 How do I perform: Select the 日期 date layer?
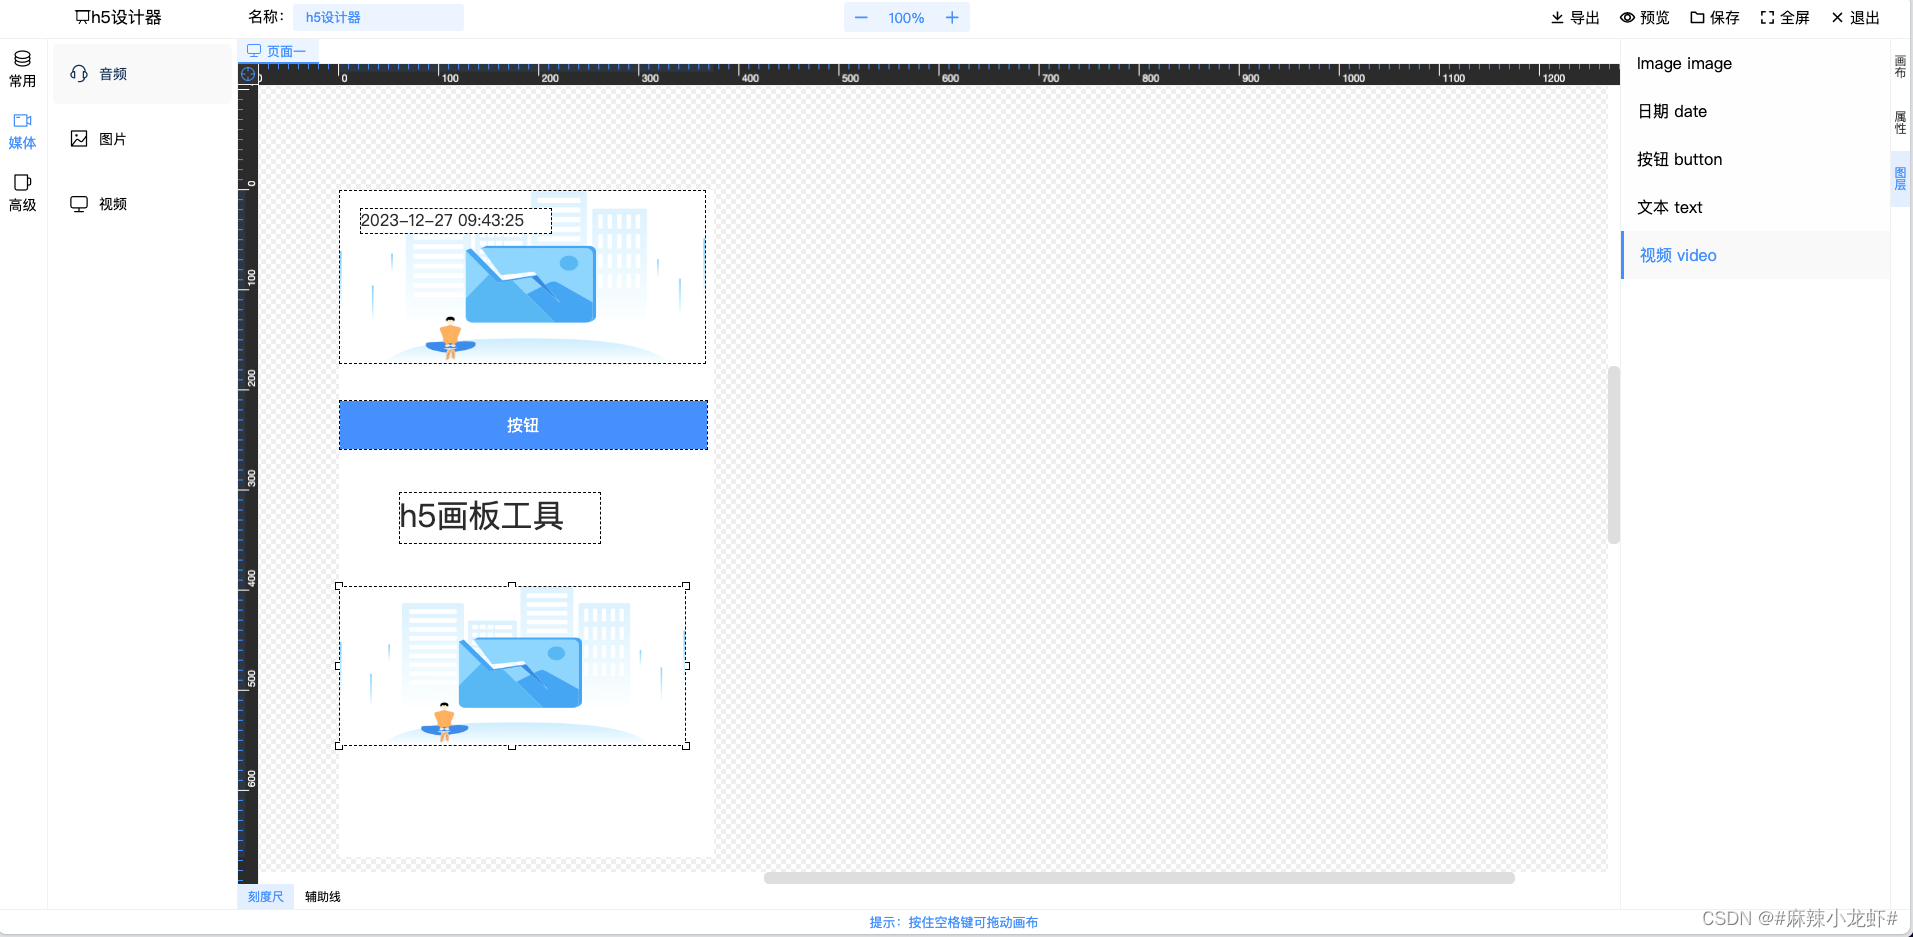(x=1755, y=111)
